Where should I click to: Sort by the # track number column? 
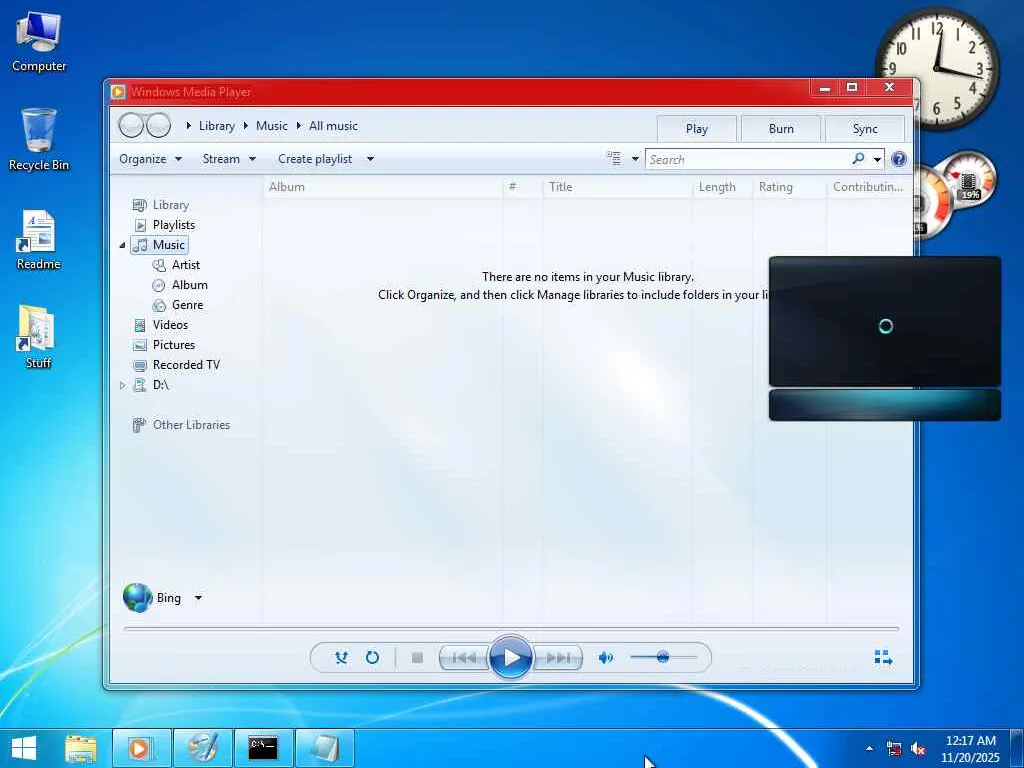(522, 187)
